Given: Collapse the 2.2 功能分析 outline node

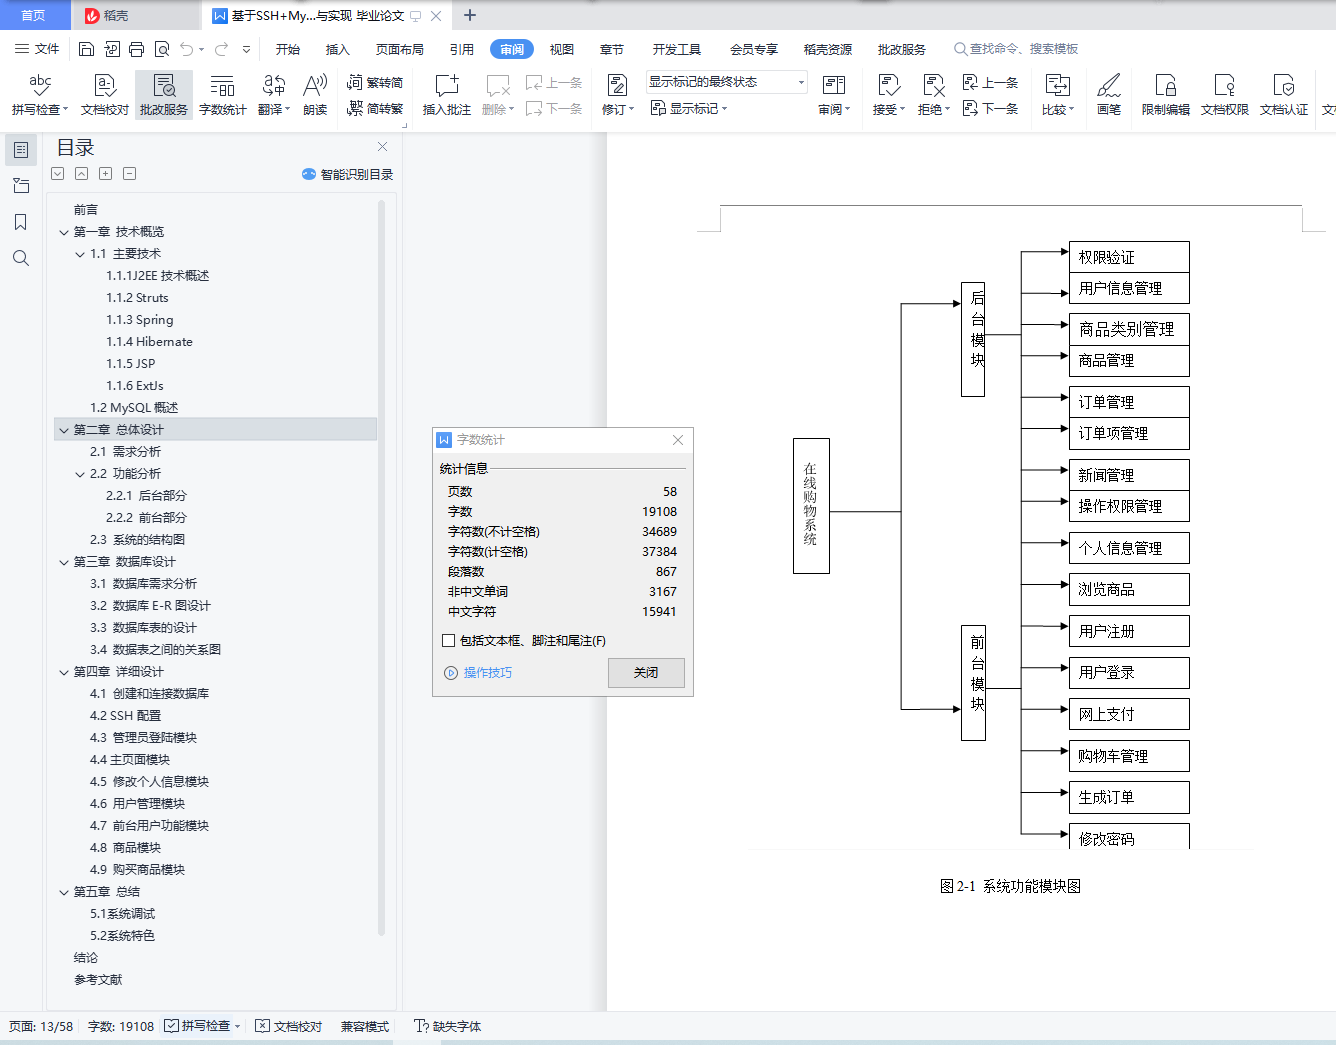Looking at the screenshot, I should [80, 474].
